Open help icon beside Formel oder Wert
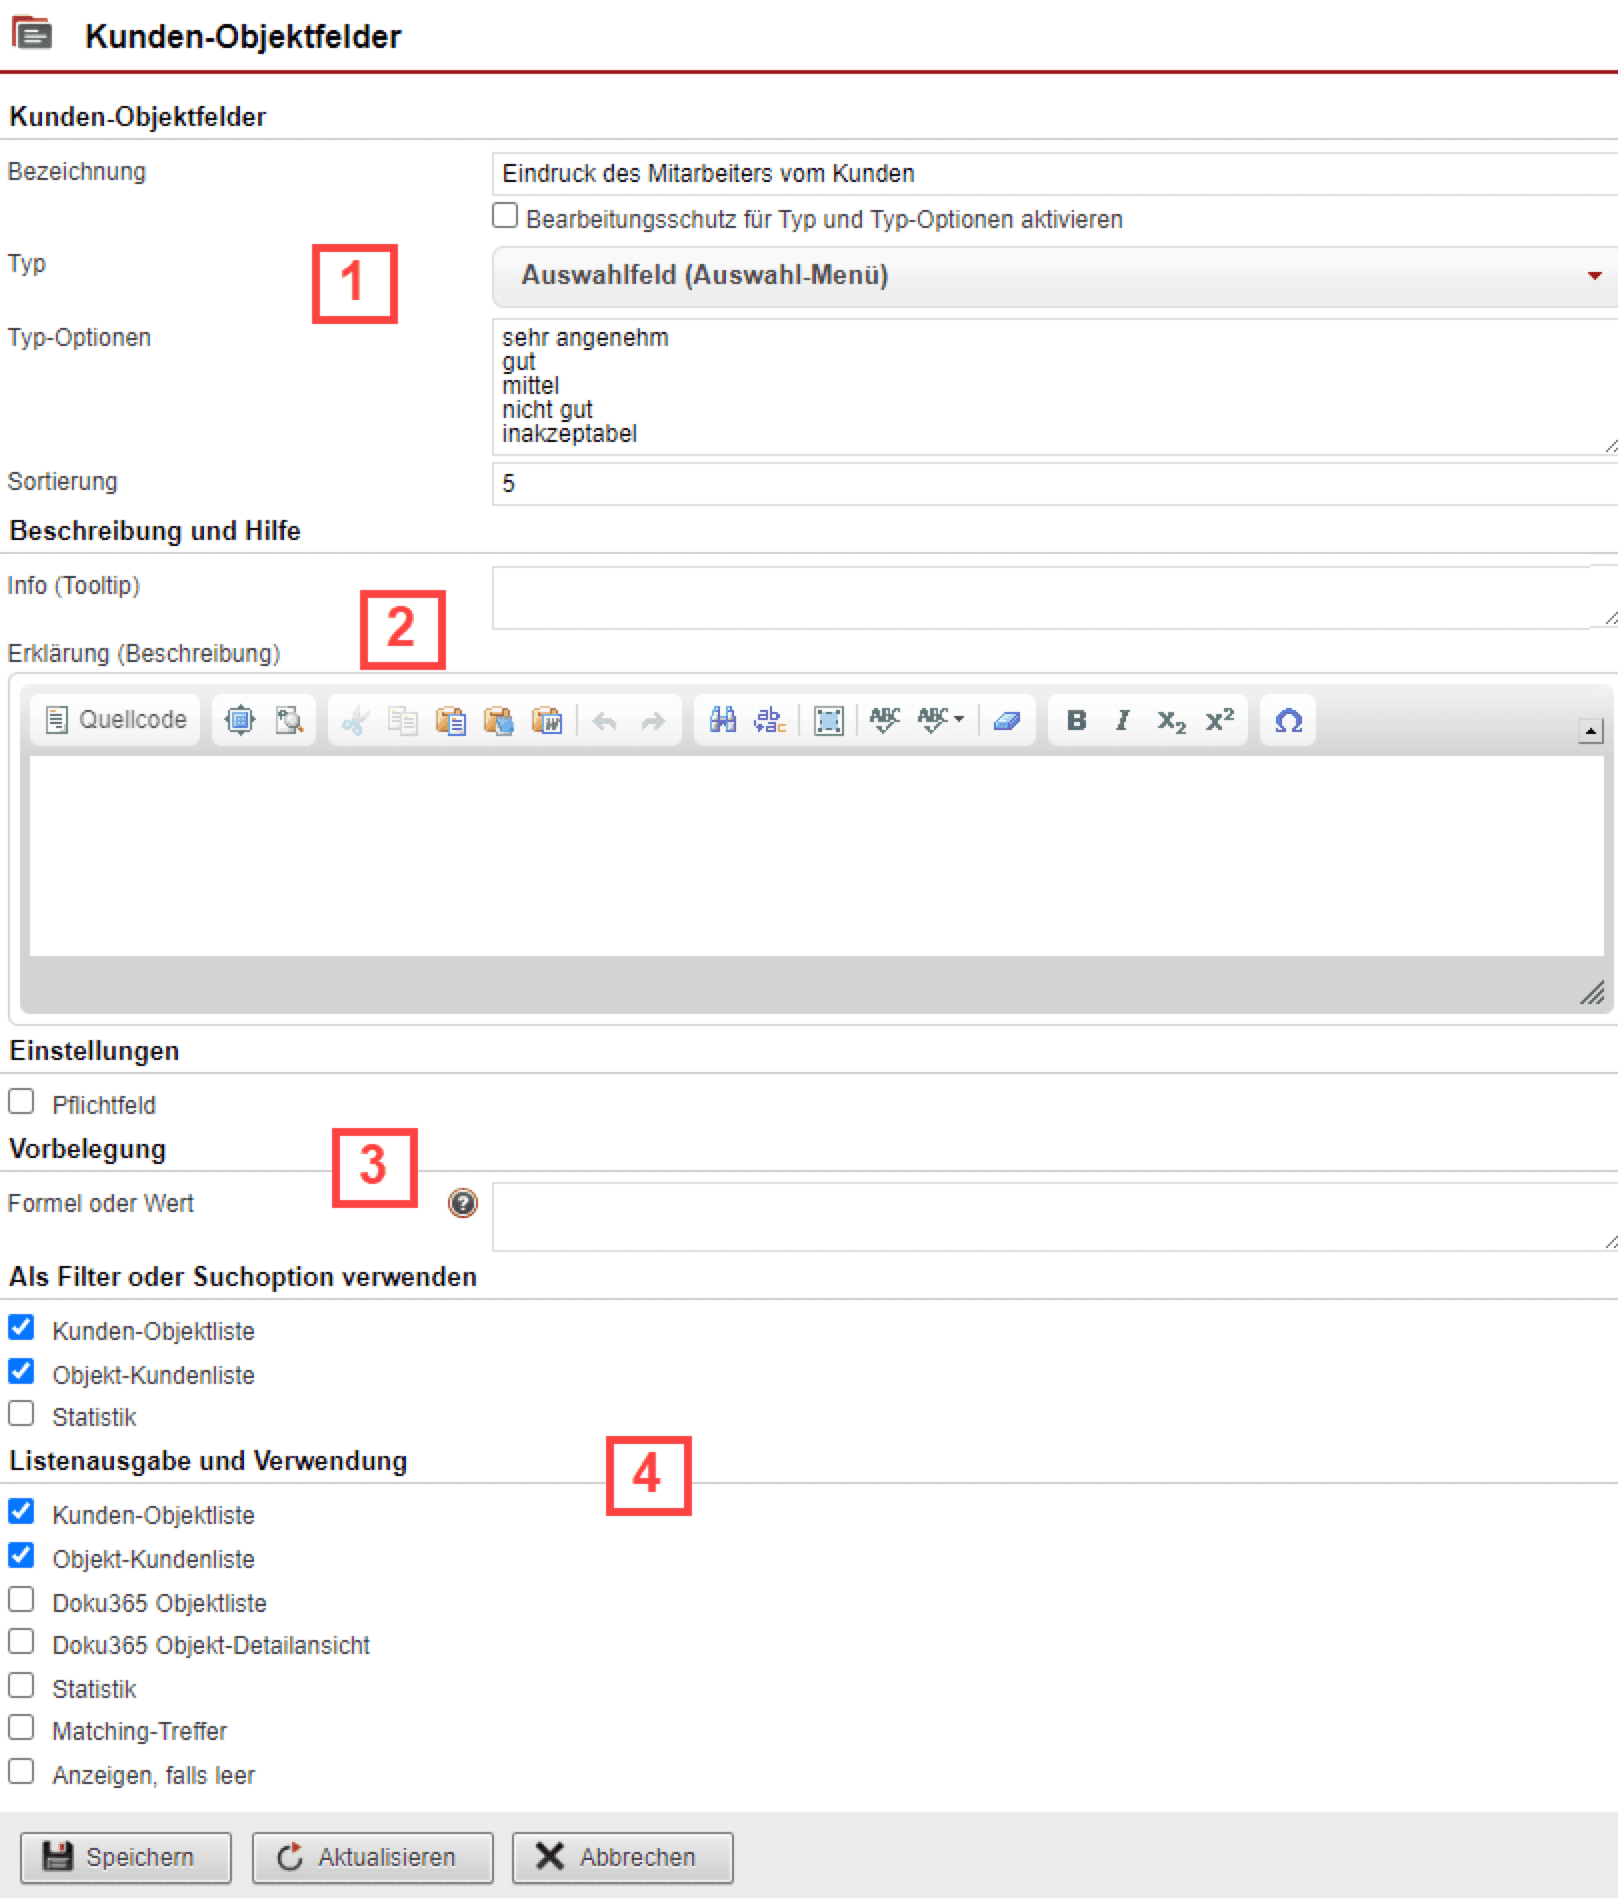Screen dimensions: 1618x1898 click(462, 1203)
